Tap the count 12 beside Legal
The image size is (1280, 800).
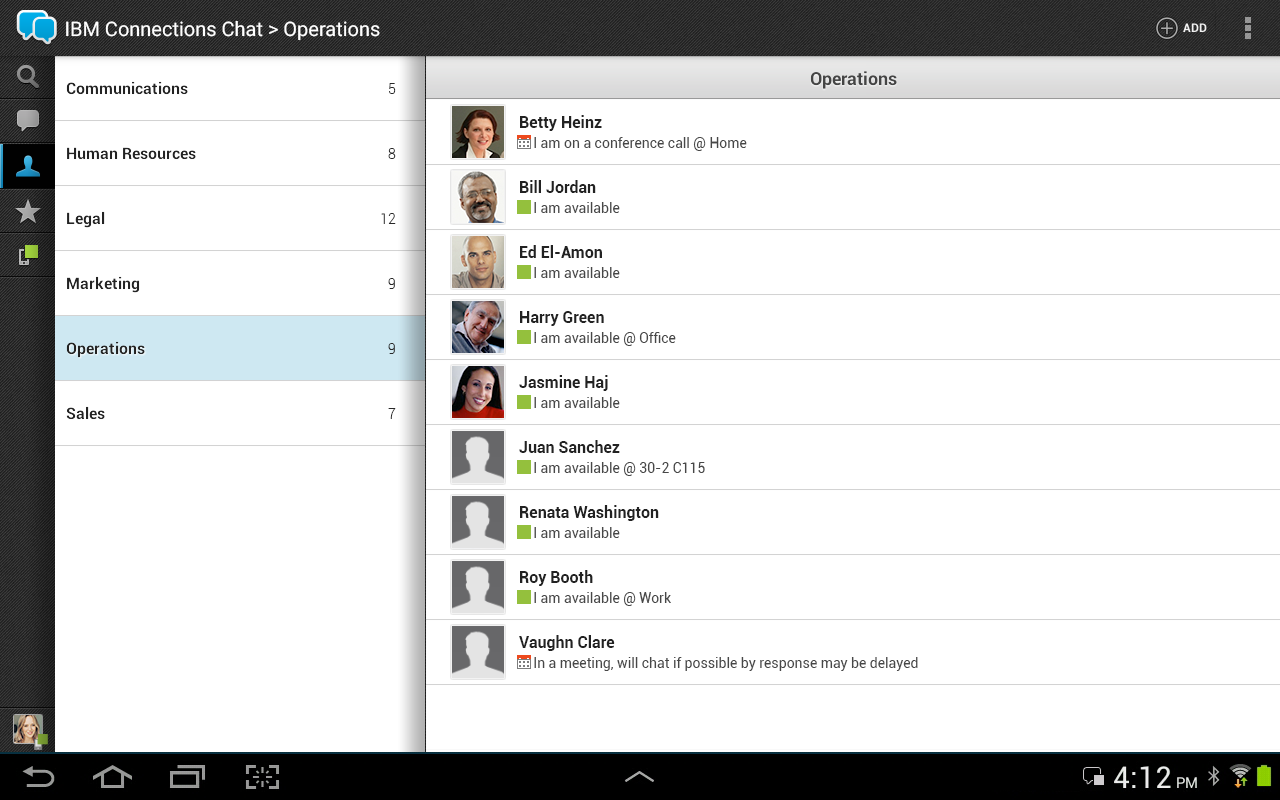(x=388, y=219)
